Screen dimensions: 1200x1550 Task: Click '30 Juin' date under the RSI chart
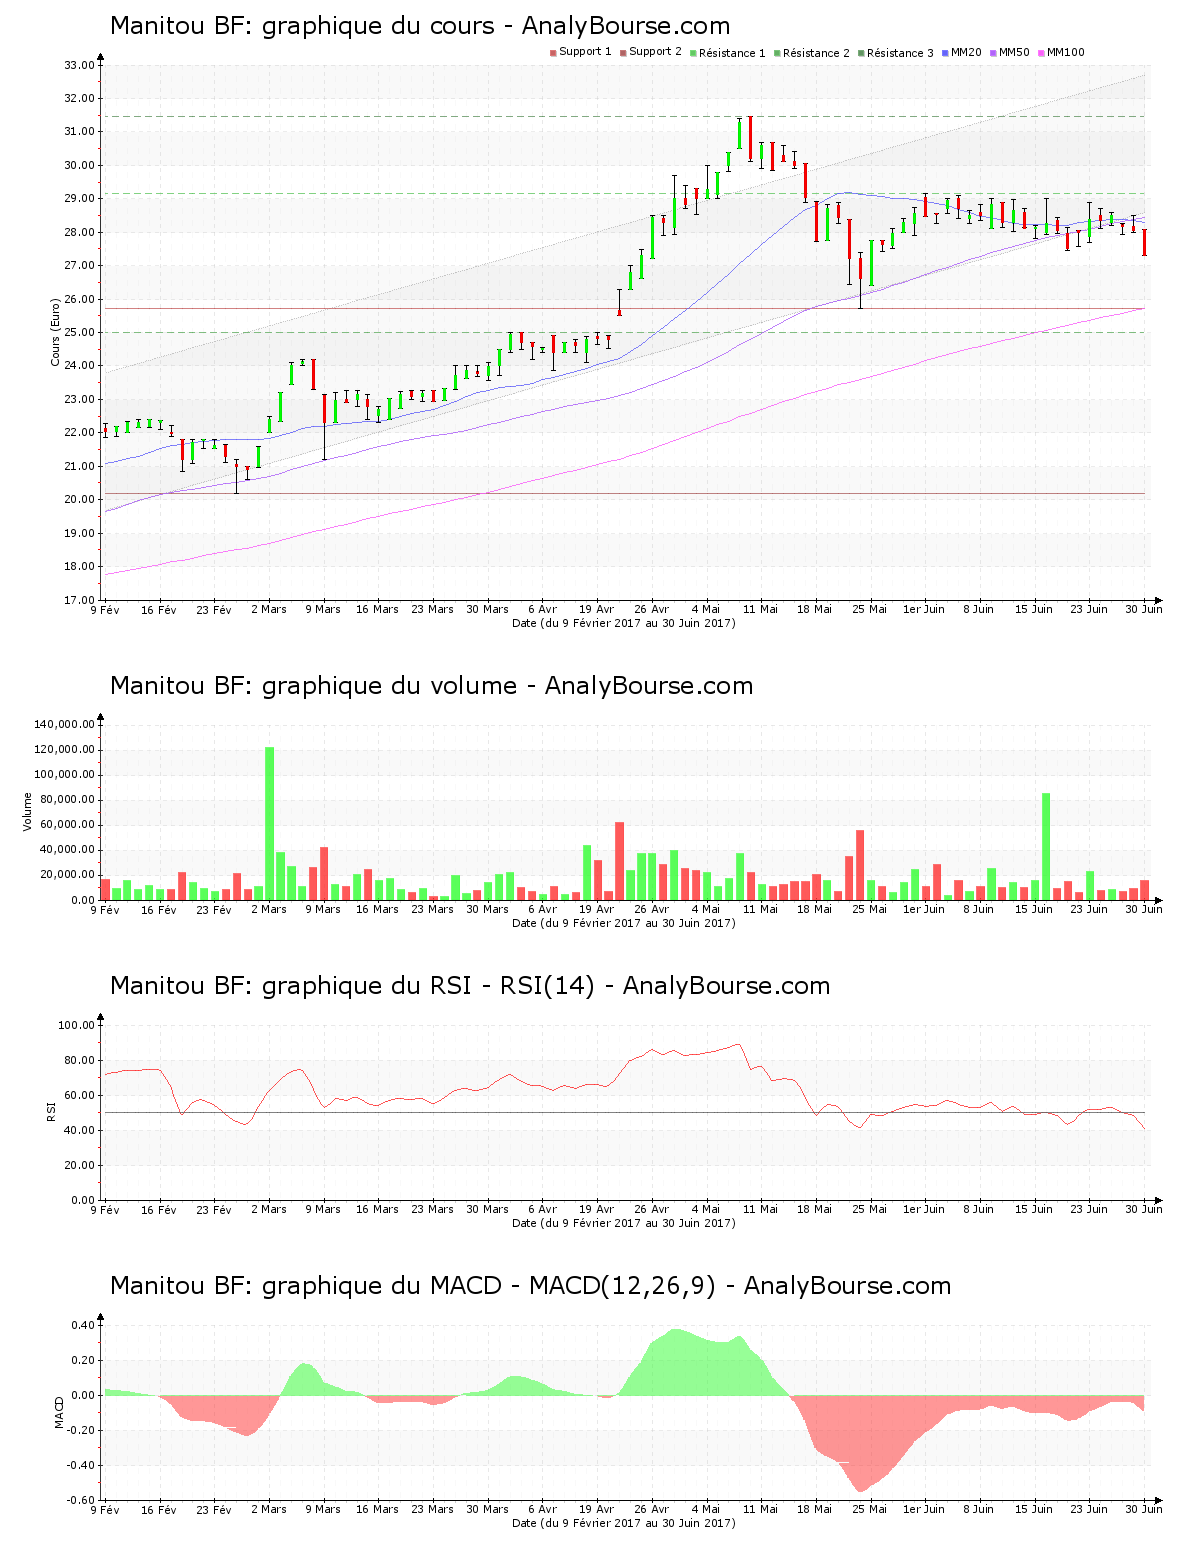pyautogui.click(x=1144, y=1209)
